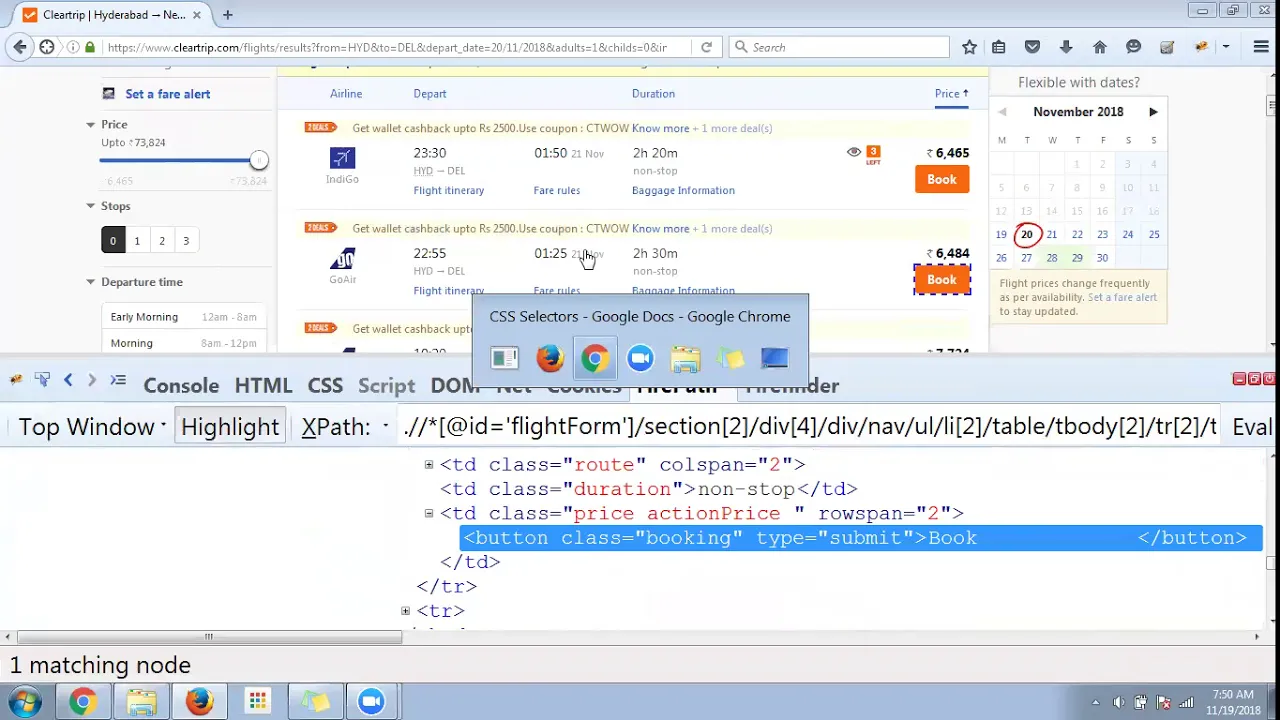The height and width of the screenshot is (720, 1280).
Task: Open the Top Window dropdown
Action: [92, 427]
